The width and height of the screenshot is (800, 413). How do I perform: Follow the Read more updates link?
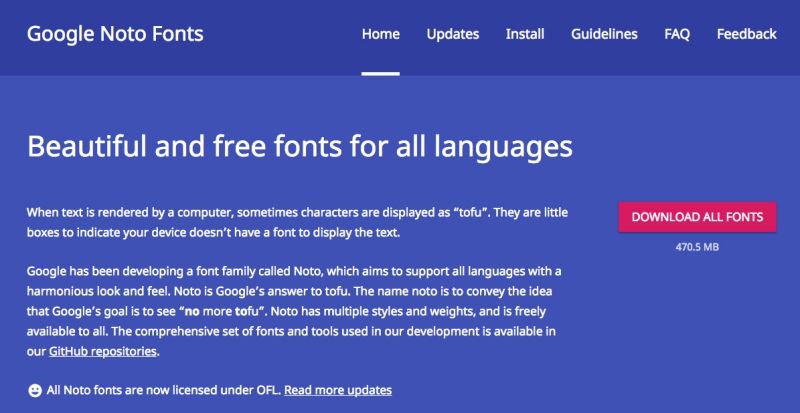tap(338, 391)
